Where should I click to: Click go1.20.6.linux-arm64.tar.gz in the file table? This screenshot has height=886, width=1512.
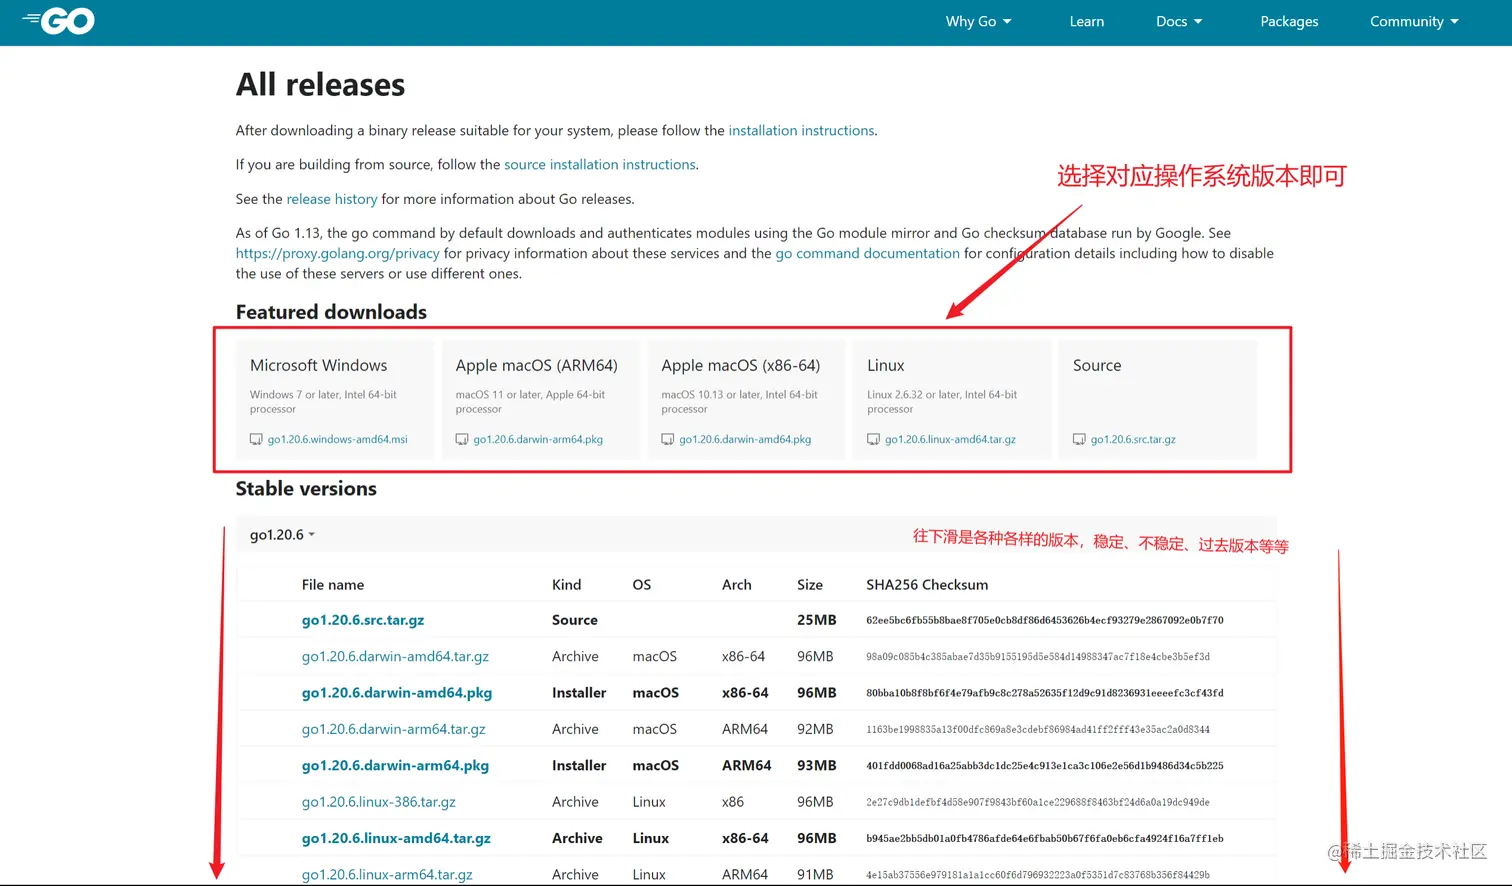(387, 874)
